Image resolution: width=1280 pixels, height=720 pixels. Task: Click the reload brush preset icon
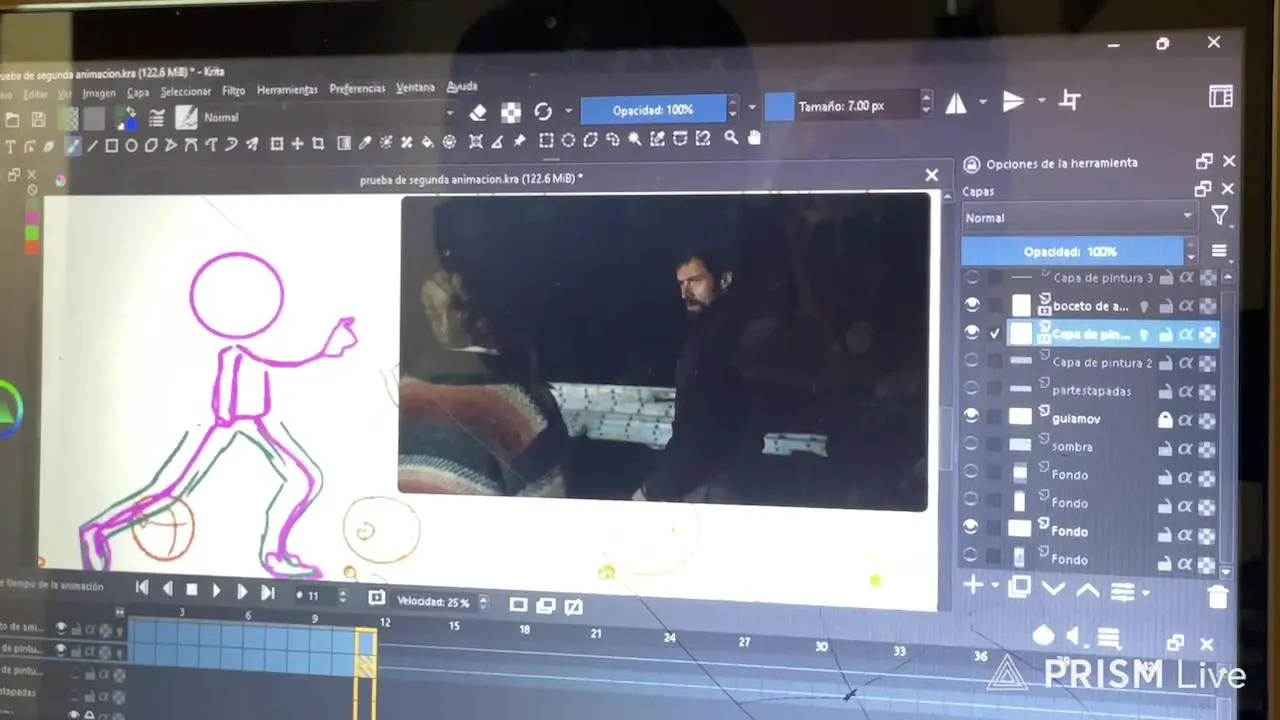click(x=543, y=111)
